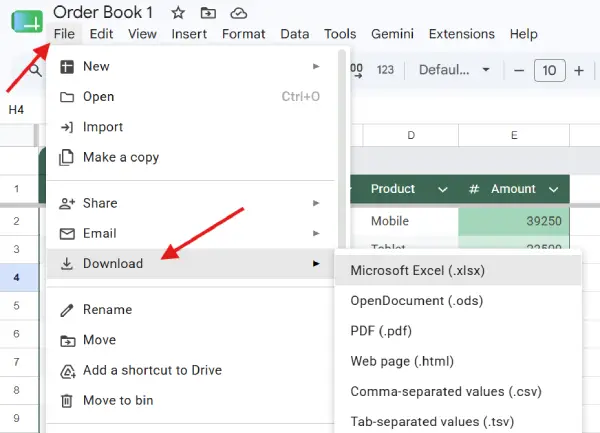Viewport: 600px width, 433px height.
Task: Choose Rename in the File menu
Action: click(191, 309)
